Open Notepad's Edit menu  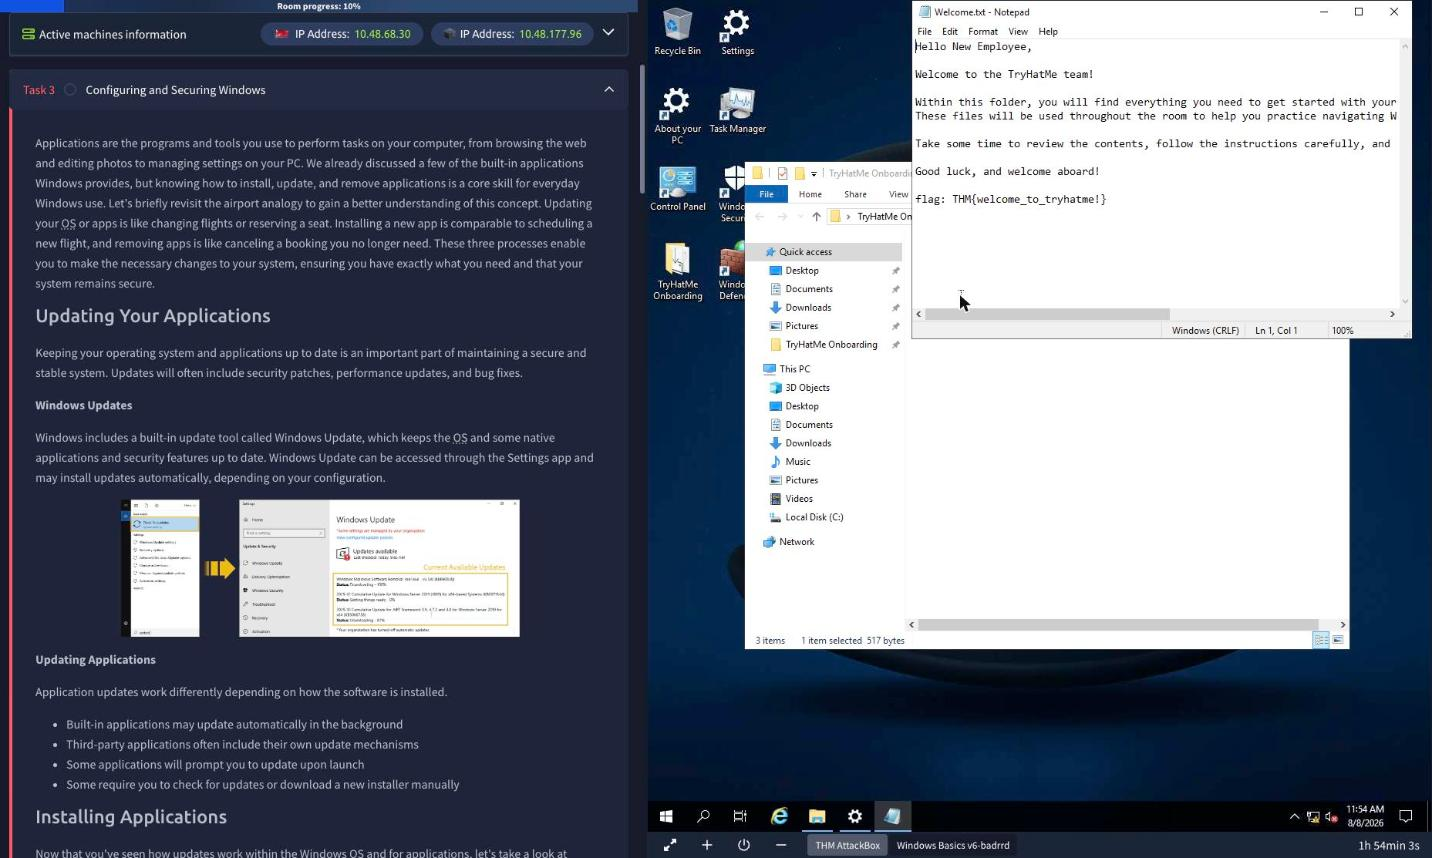(949, 31)
